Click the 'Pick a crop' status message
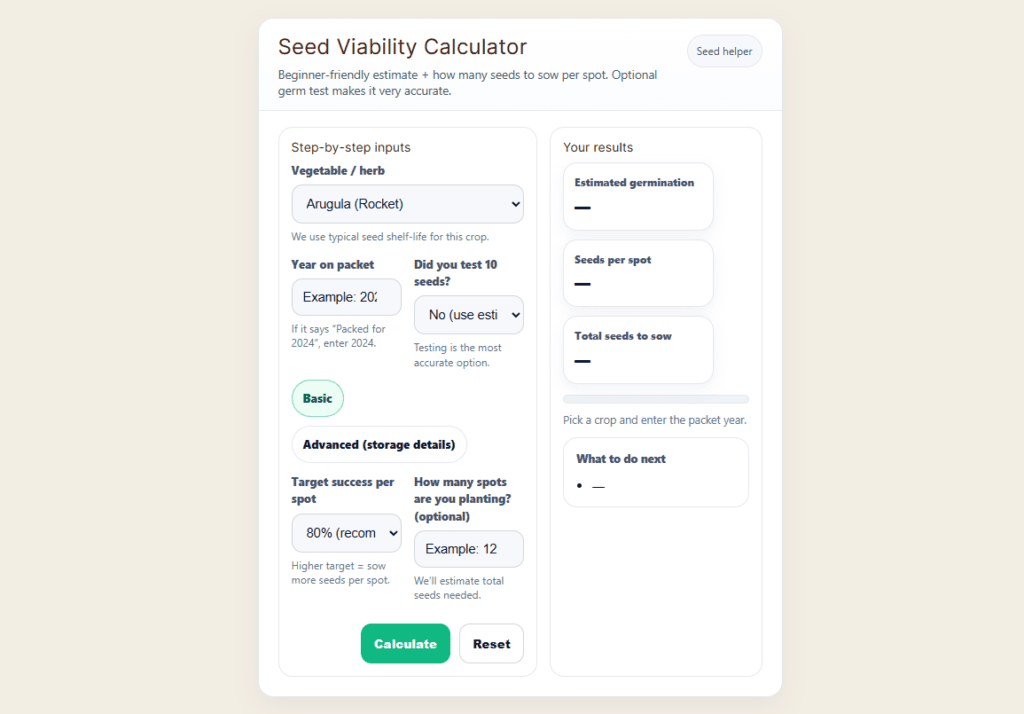Viewport: 1024px width, 714px height. tap(655, 420)
